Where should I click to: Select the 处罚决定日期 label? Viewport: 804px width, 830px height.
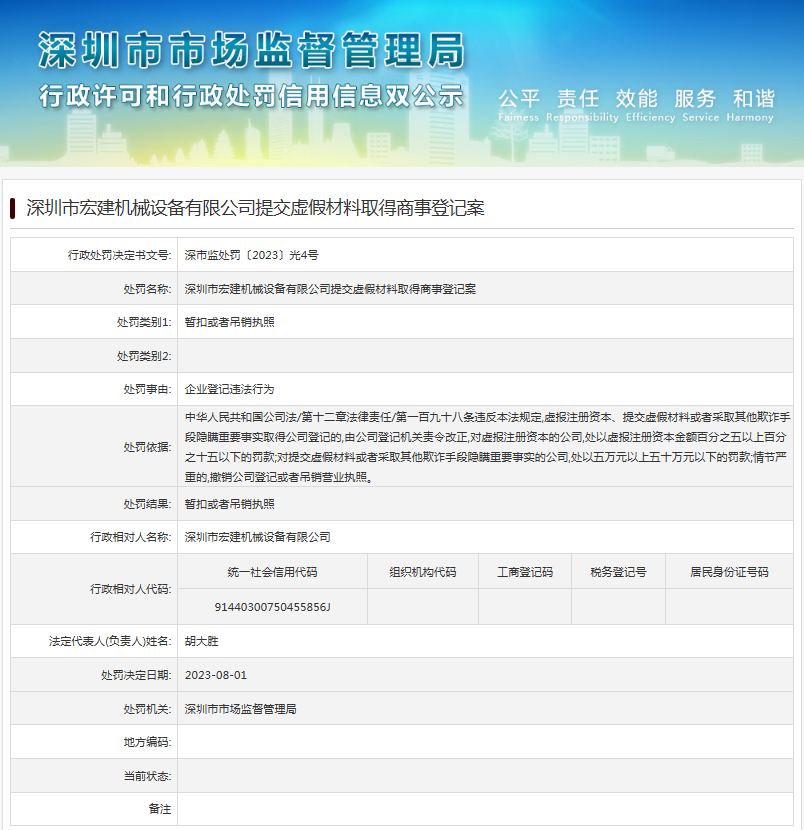coord(136,675)
